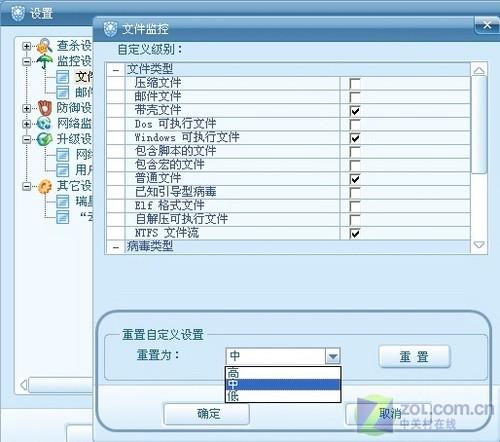Select the 用户 page icon under upgrade settings
Image resolution: width=500 pixels, height=442 pixels.
pyautogui.click(x=63, y=170)
